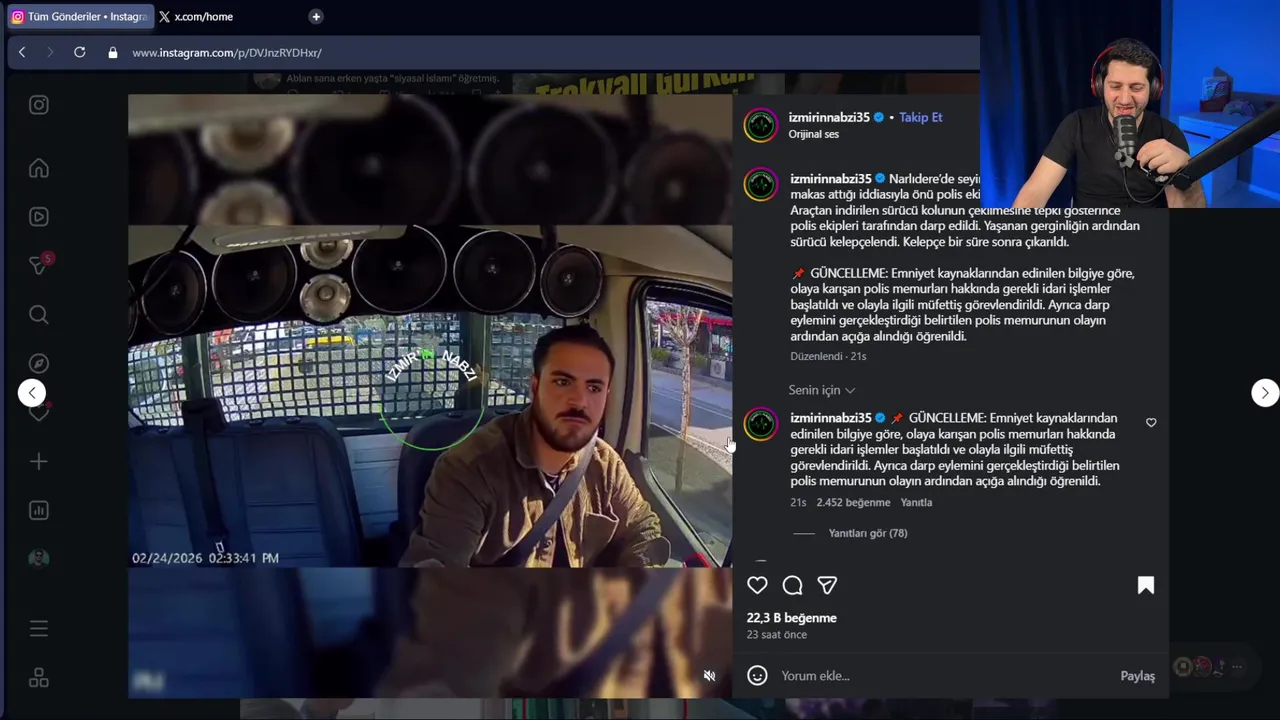Expand Senin için comments sort dropdown
This screenshot has height=720, width=1280.
(x=822, y=390)
